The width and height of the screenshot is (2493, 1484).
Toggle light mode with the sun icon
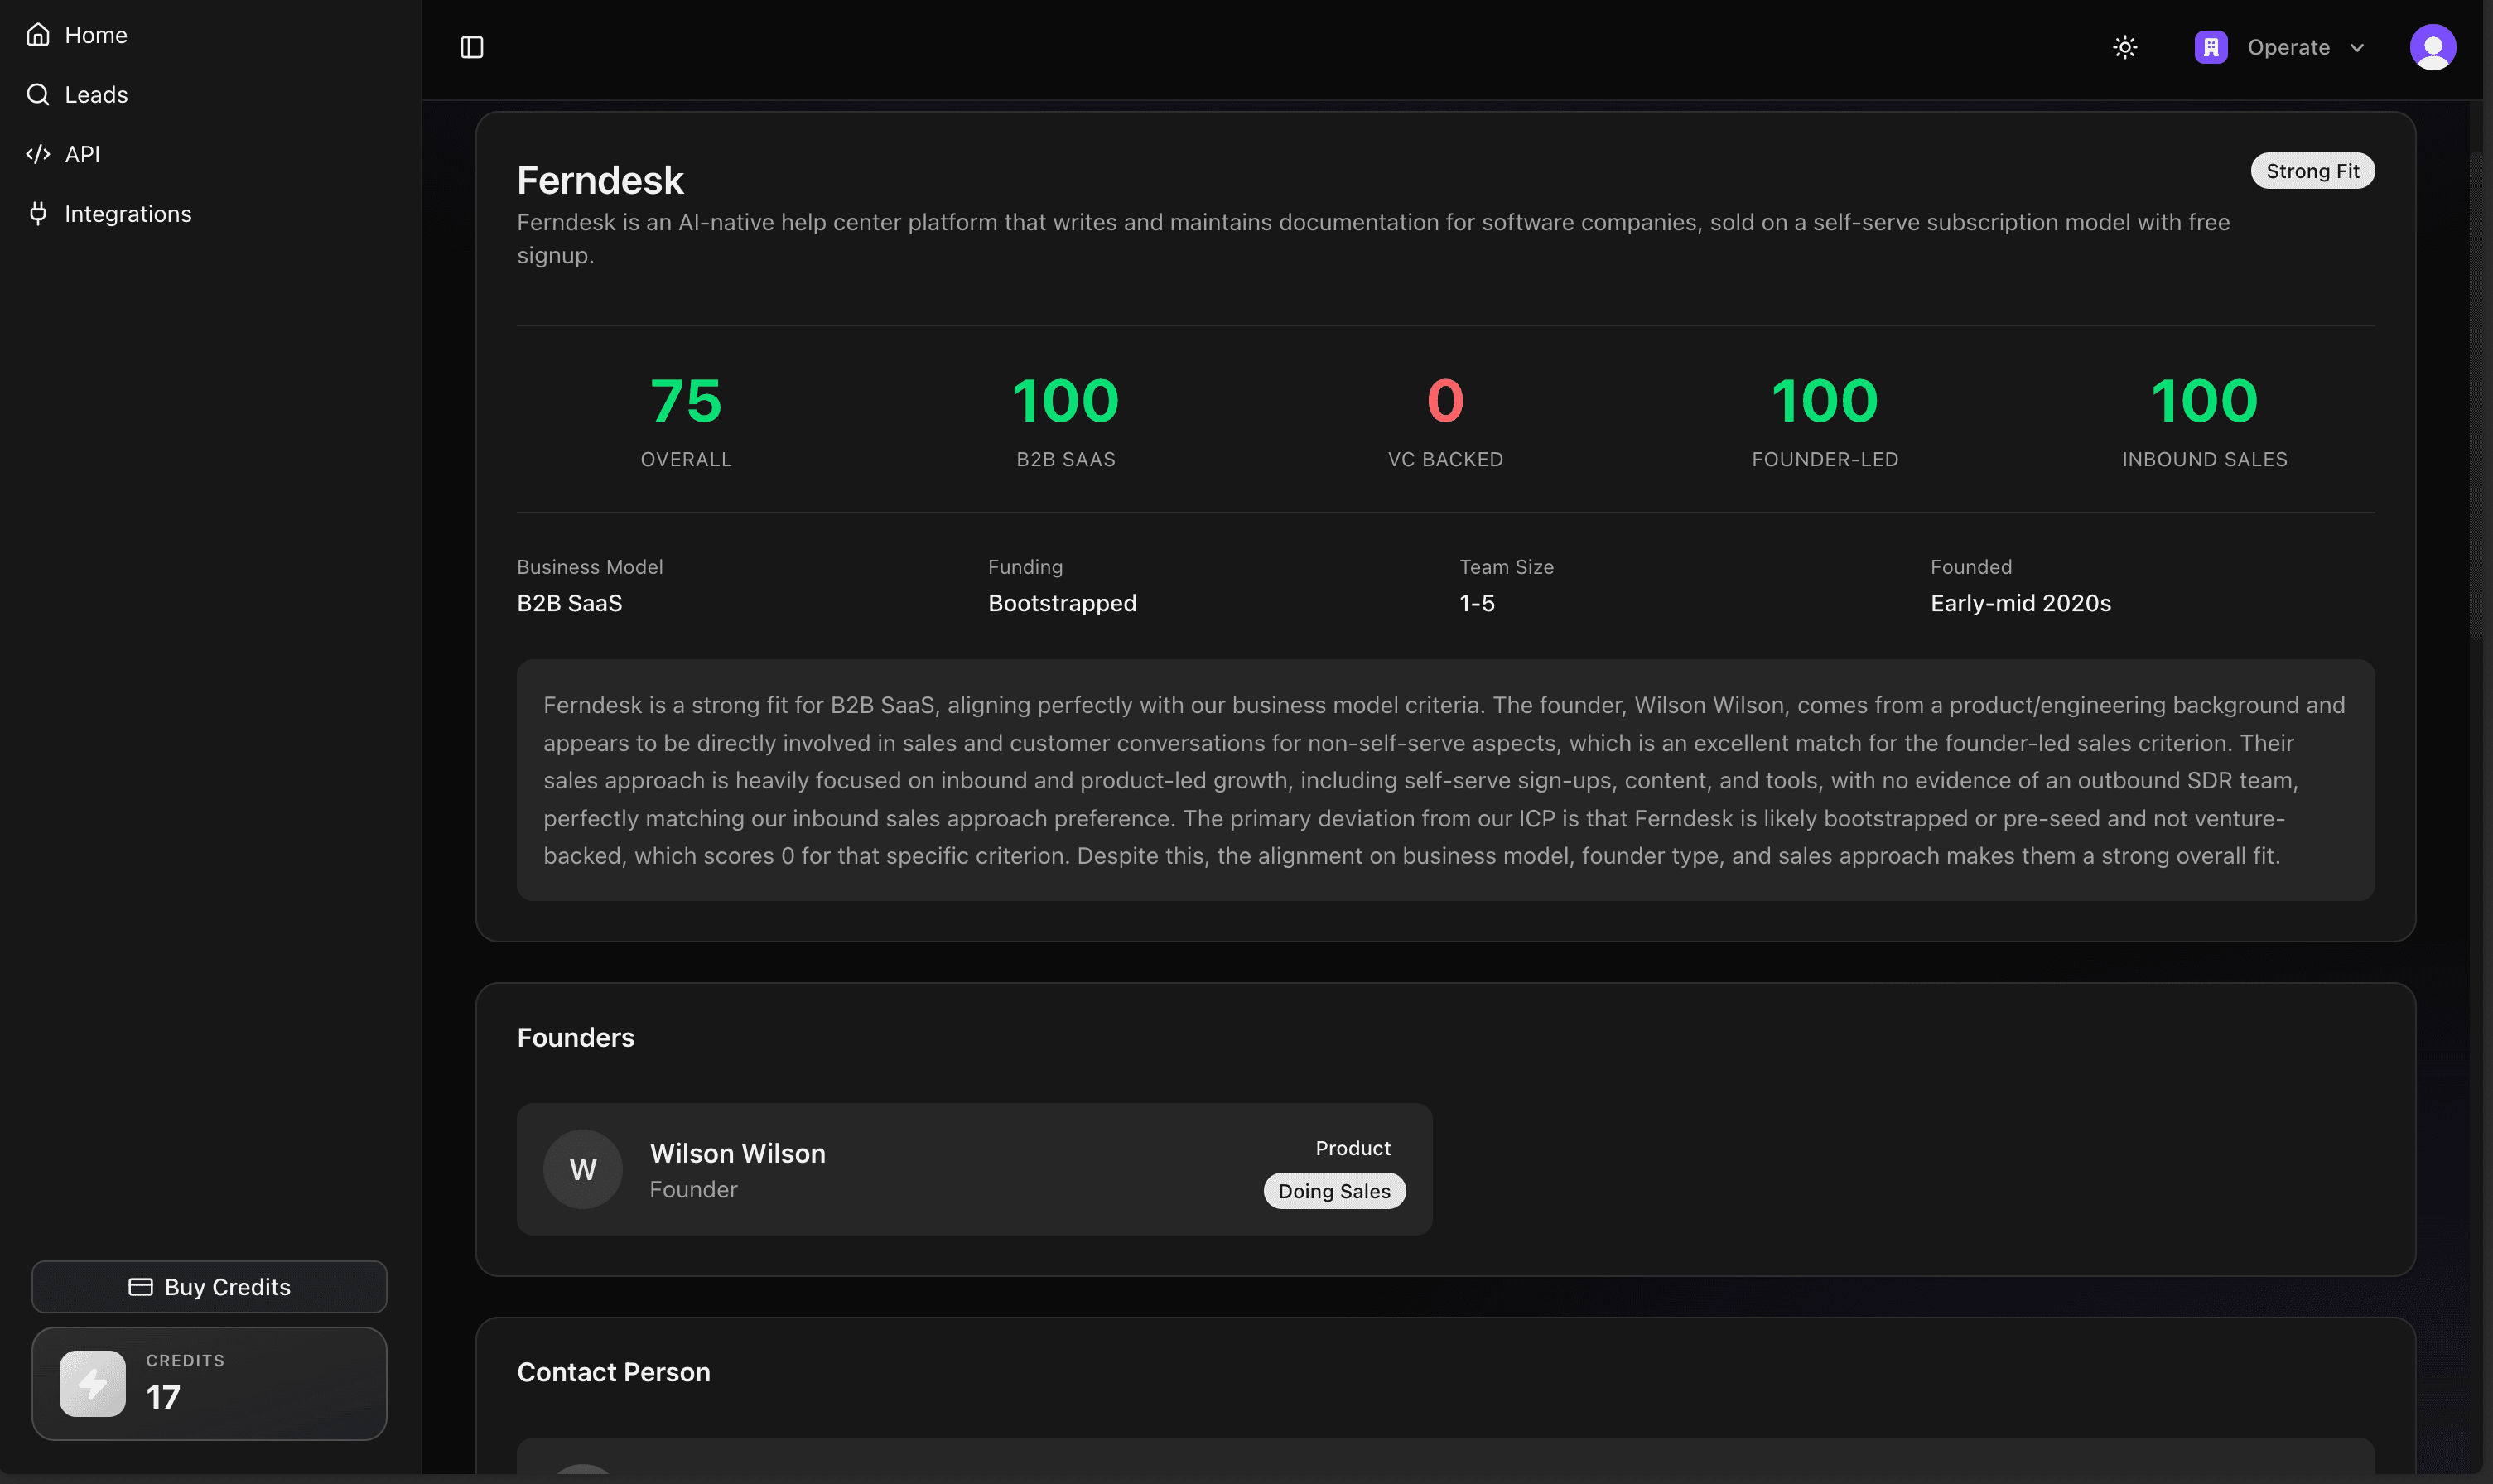click(2124, 47)
